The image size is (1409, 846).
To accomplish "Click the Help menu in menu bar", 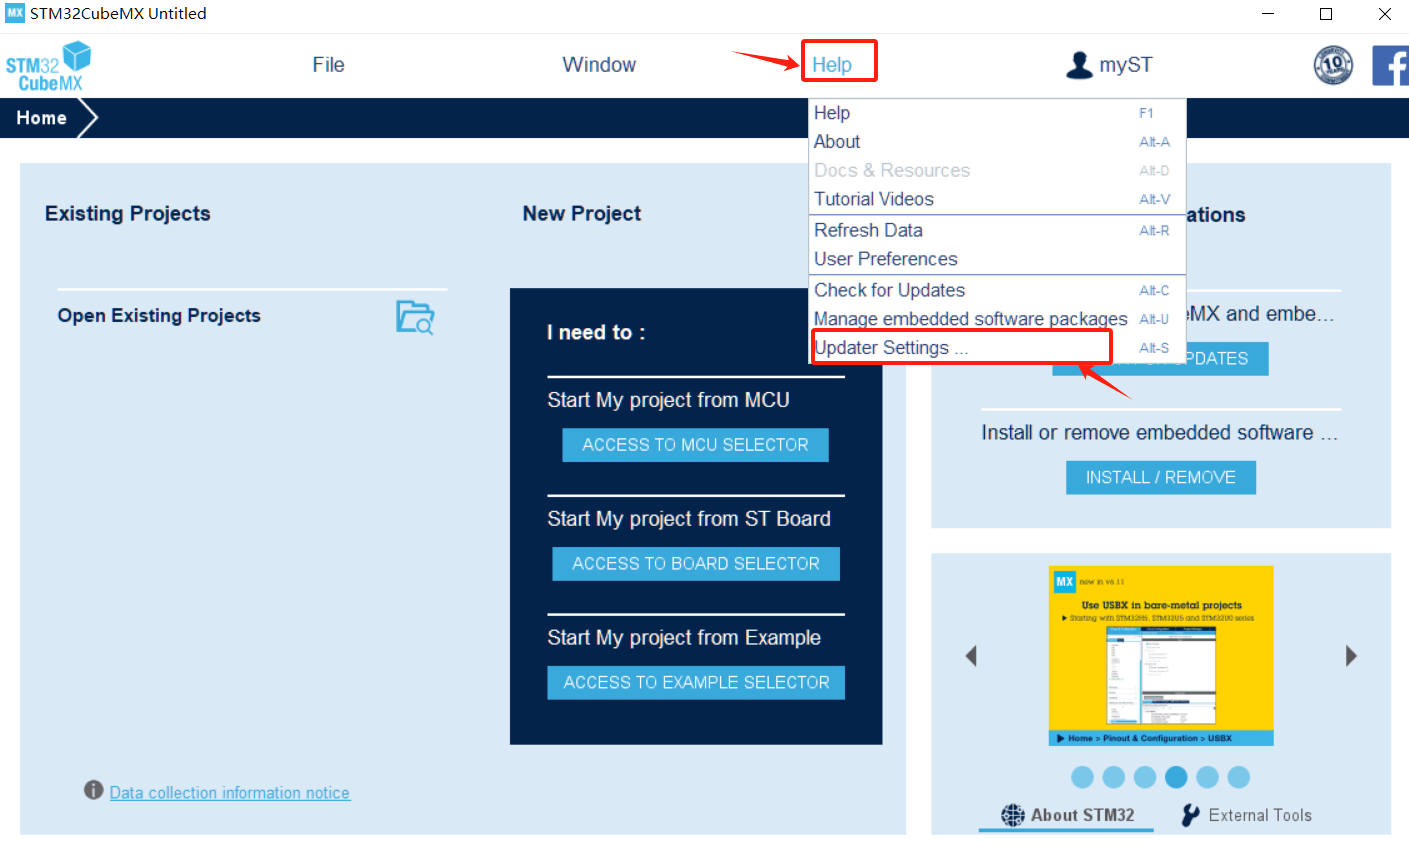I will point(832,65).
